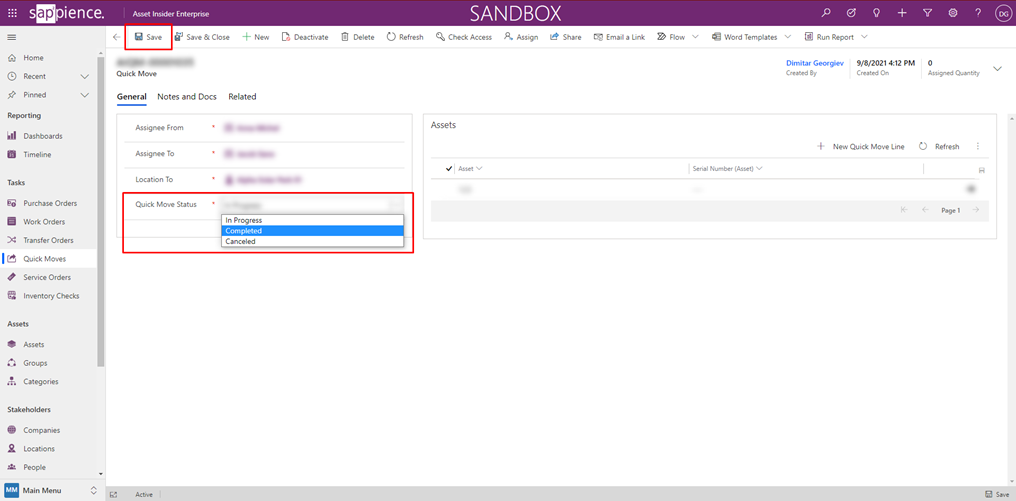Open the settings gear icon
This screenshot has height=501, width=1016.
(x=953, y=13)
